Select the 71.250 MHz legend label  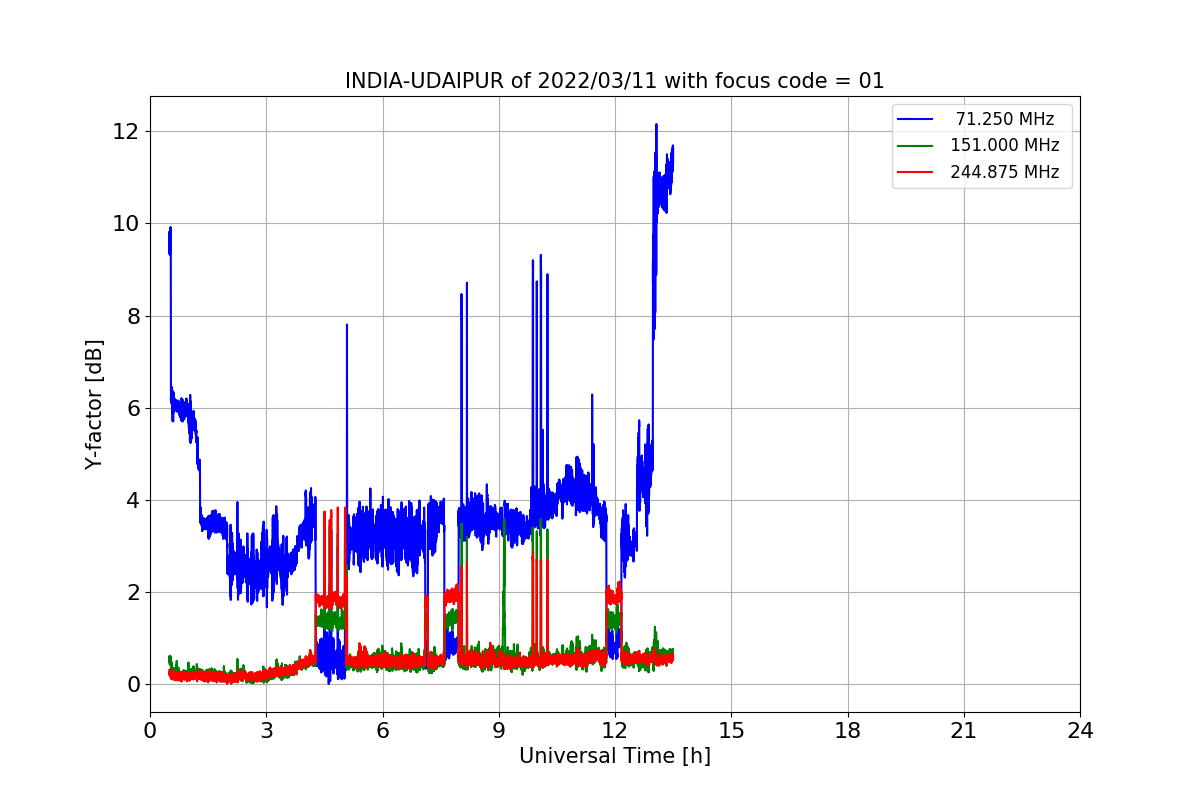tap(1005, 119)
